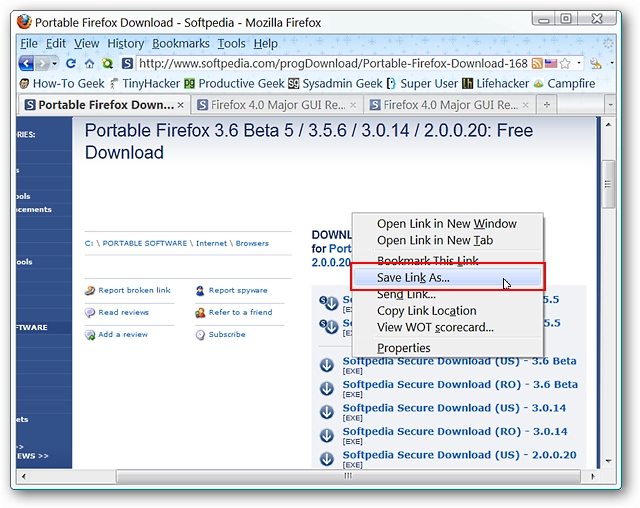This screenshot has height=508, width=640.
Task: Click the address bar URL field
Action: pyautogui.click(x=333, y=63)
